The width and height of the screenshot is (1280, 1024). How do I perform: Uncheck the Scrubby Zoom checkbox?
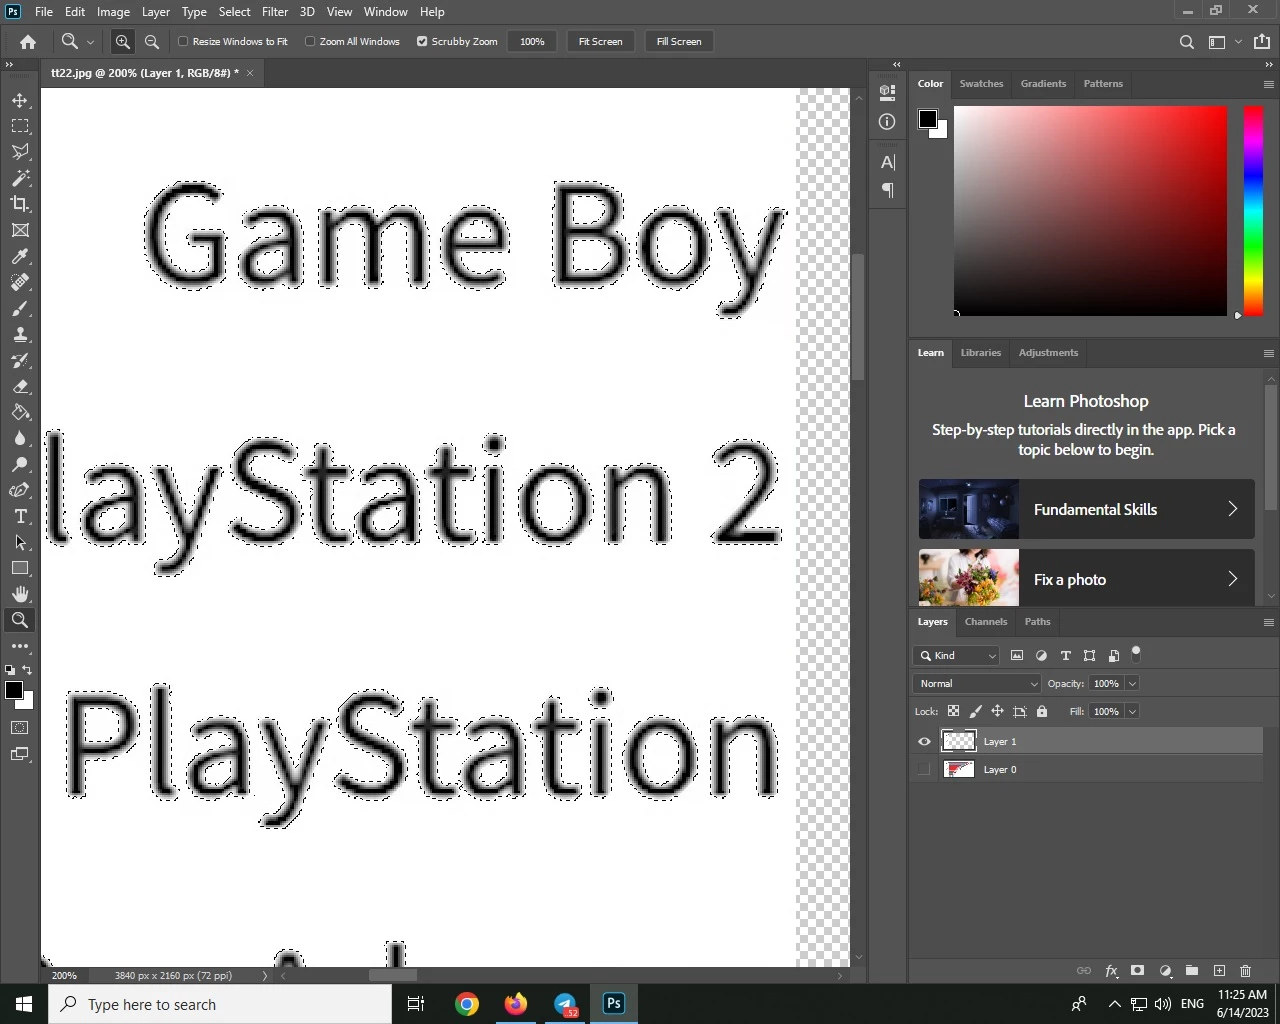click(422, 41)
